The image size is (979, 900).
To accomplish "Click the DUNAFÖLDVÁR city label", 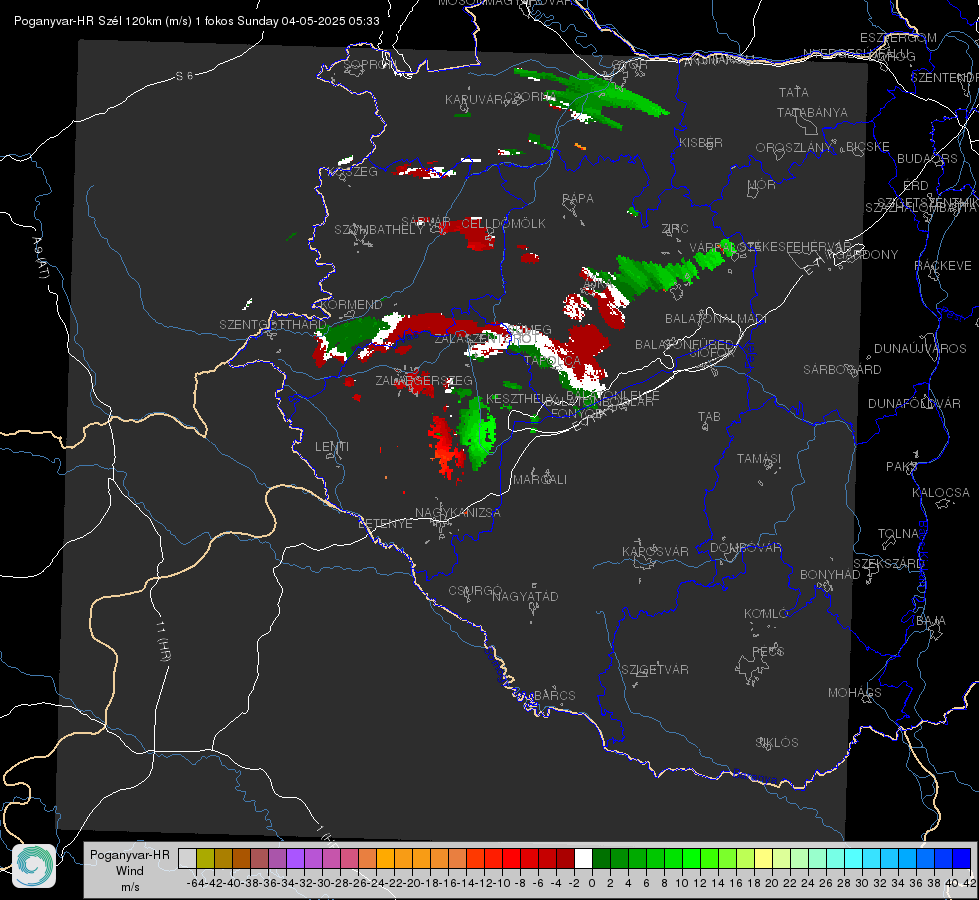I will point(914,403).
